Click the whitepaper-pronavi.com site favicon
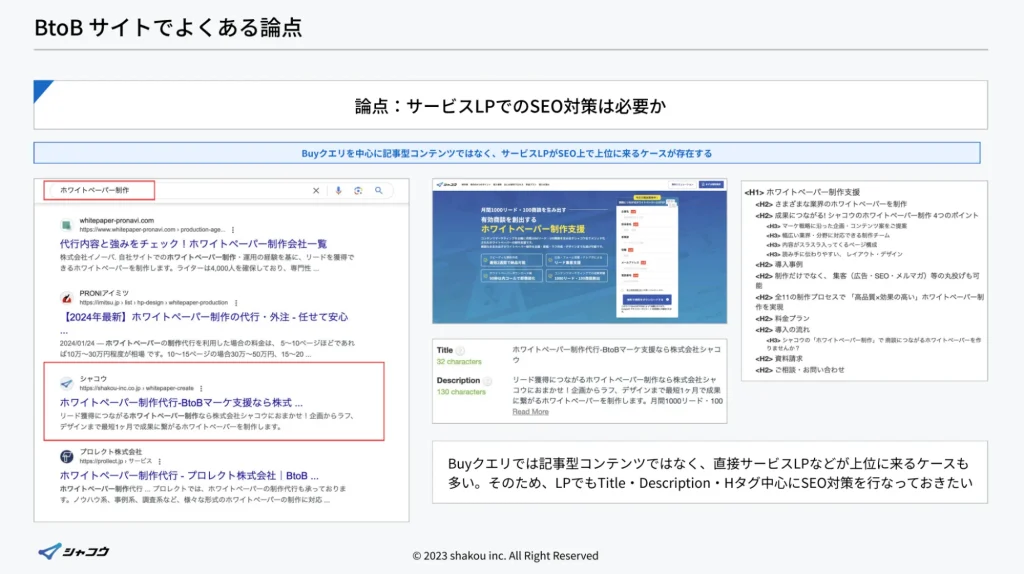Image resolution: width=1024 pixels, height=574 pixels. click(65, 224)
